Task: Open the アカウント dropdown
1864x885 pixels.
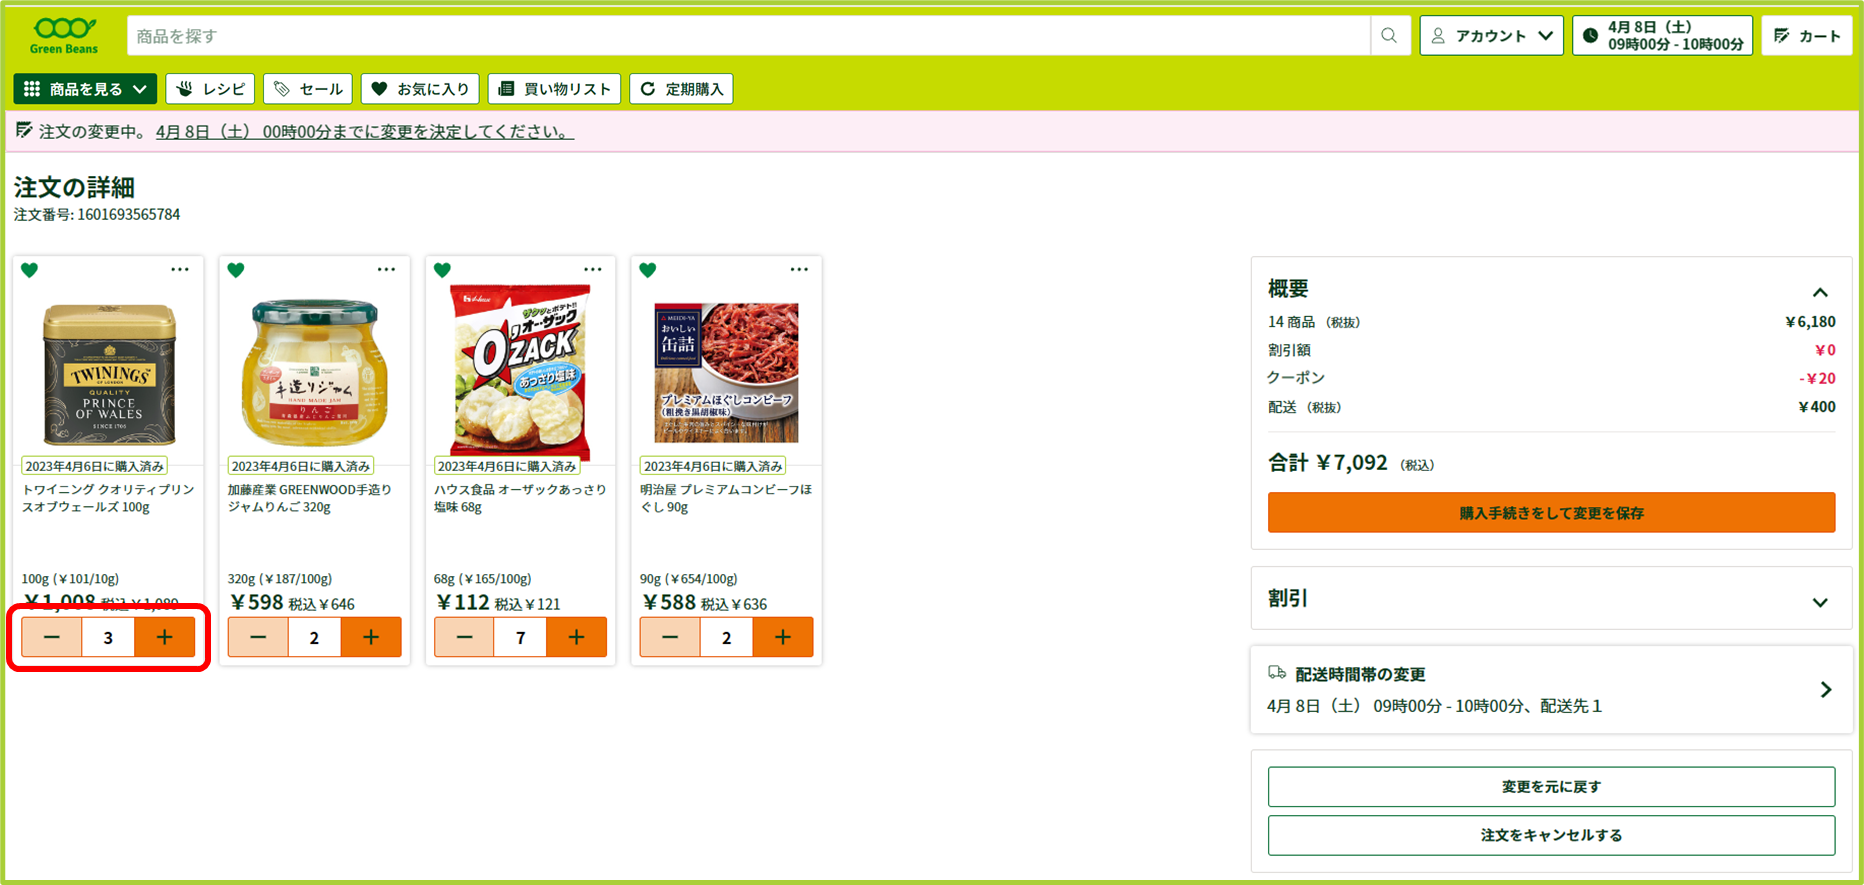Action: 1491,36
